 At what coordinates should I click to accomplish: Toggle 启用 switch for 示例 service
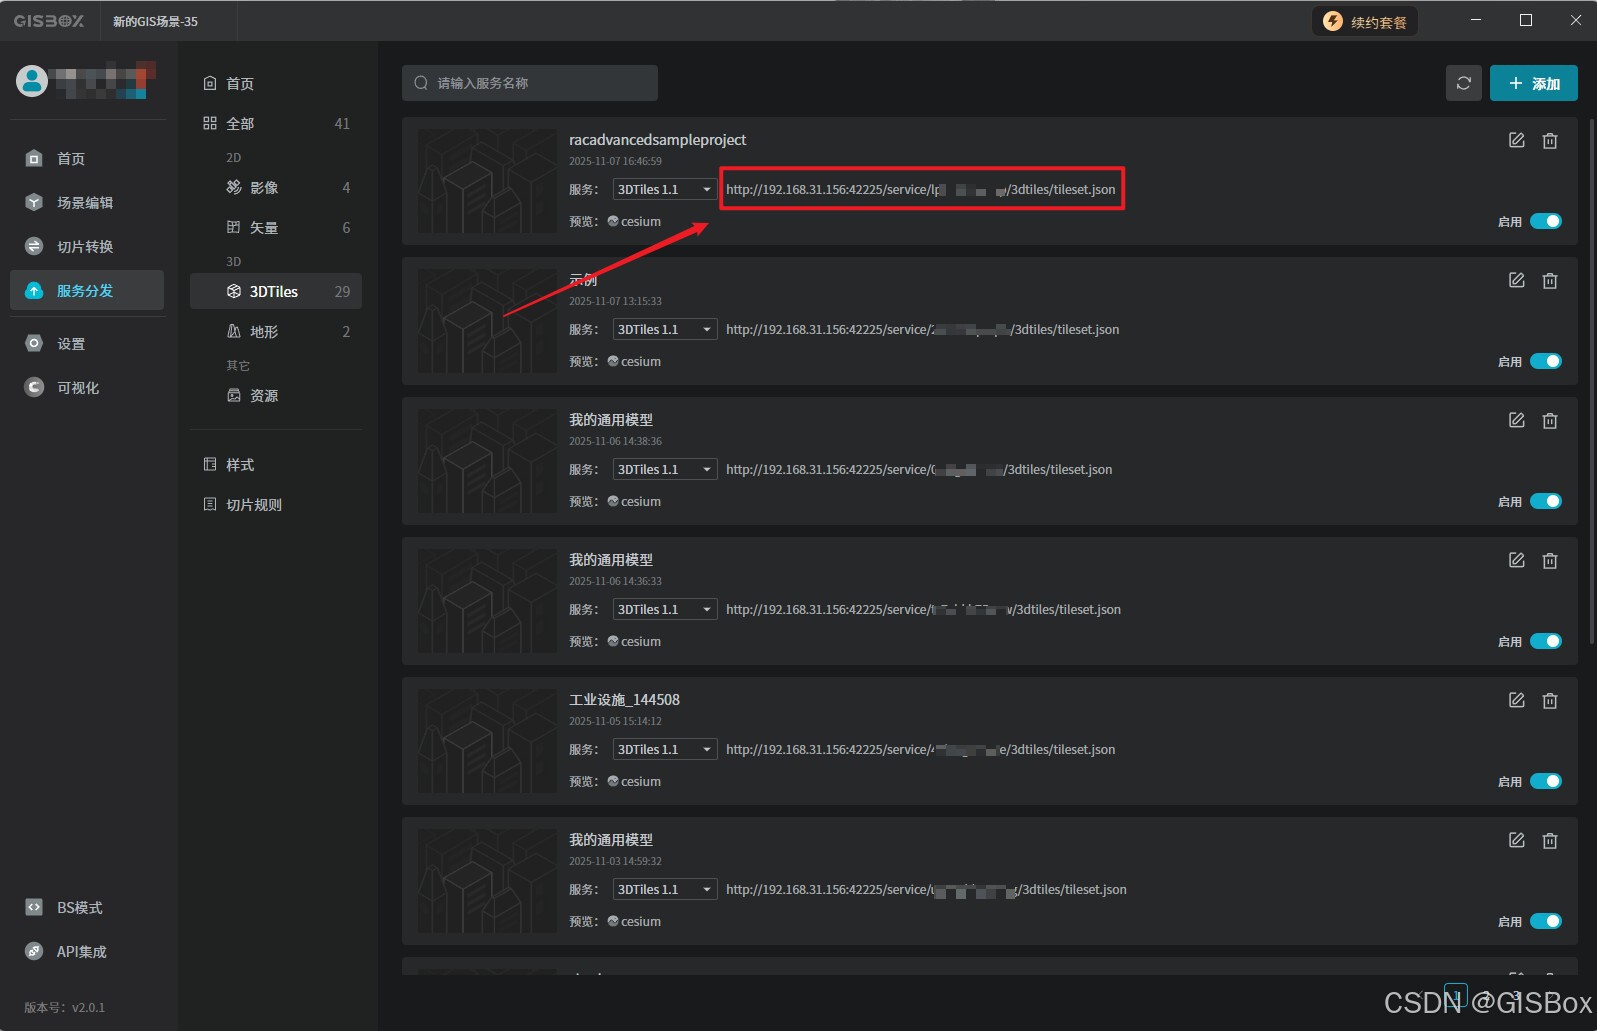click(1546, 361)
